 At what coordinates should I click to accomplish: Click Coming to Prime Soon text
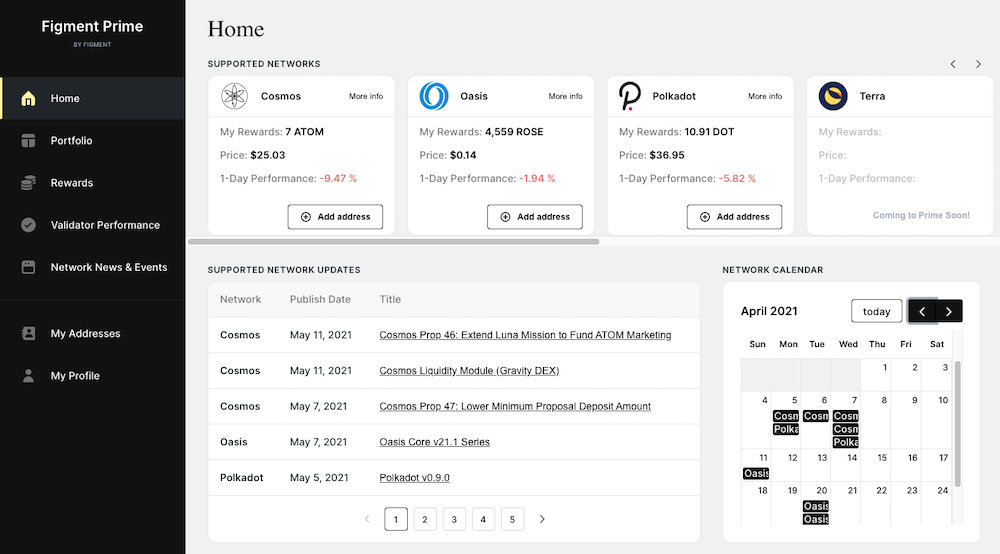pos(921,215)
